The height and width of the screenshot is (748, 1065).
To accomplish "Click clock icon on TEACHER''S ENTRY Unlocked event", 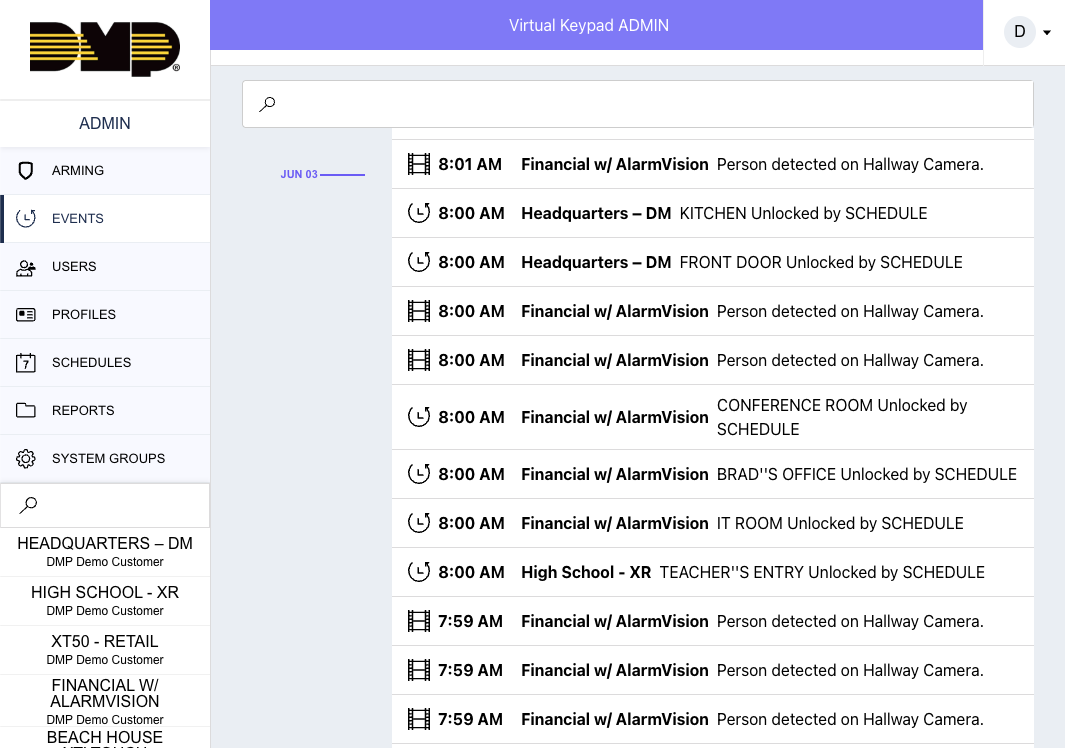I will (x=418, y=572).
